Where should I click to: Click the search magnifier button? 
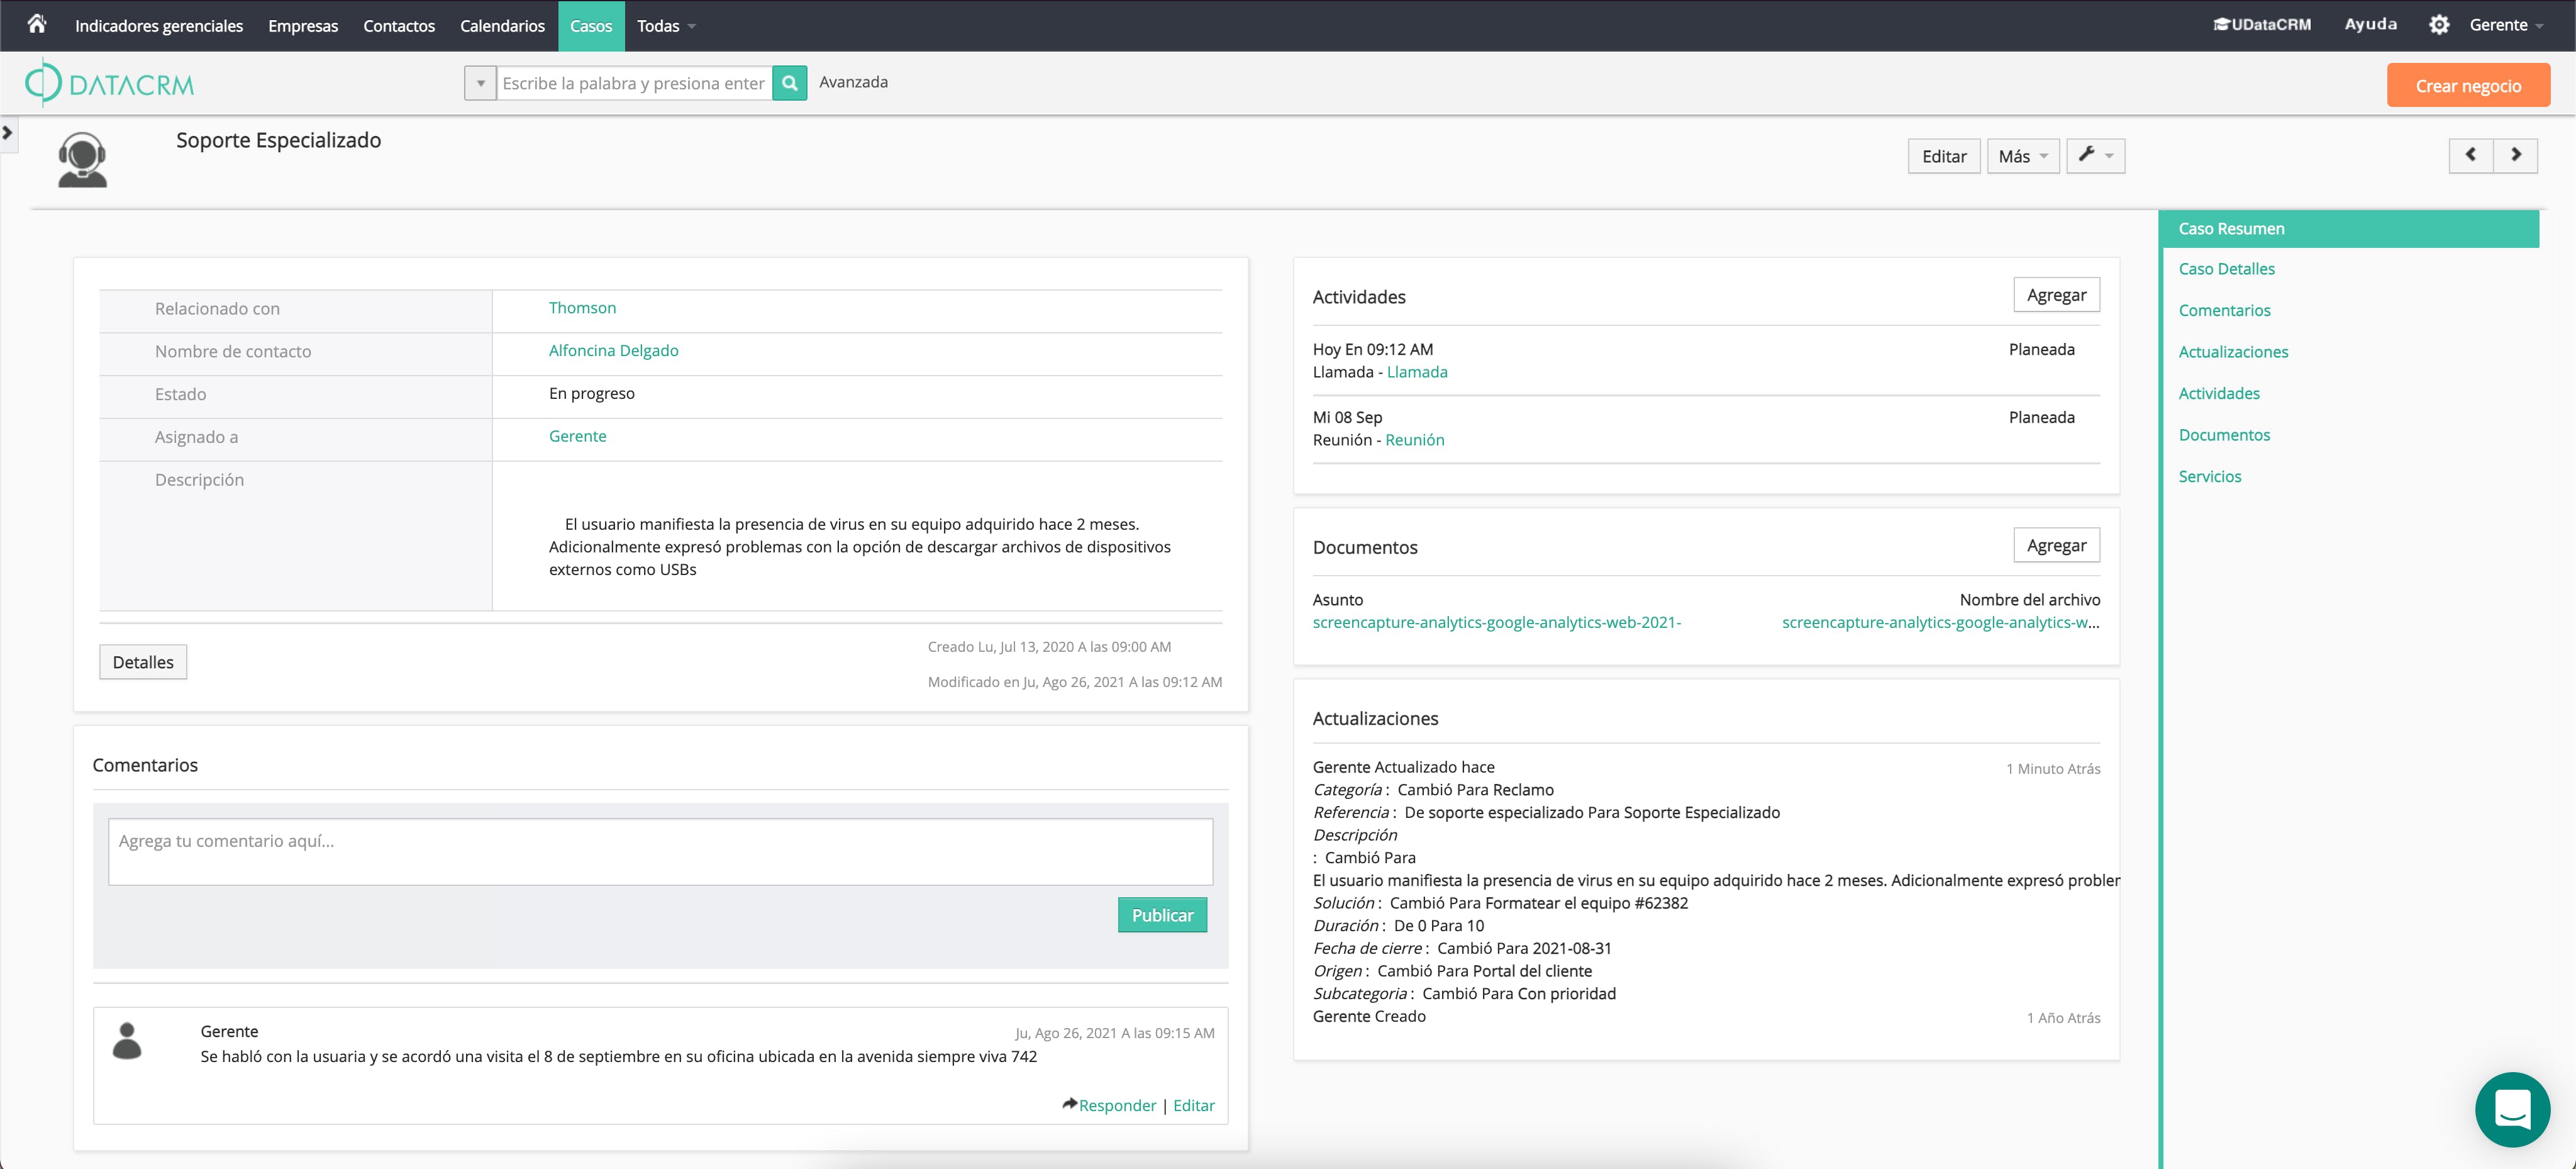point(789,83)
